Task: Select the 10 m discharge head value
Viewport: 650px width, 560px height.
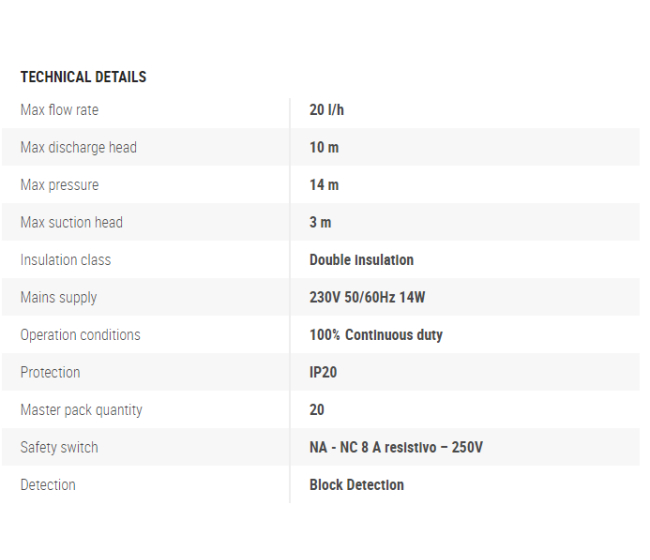Action: point(324,147)
